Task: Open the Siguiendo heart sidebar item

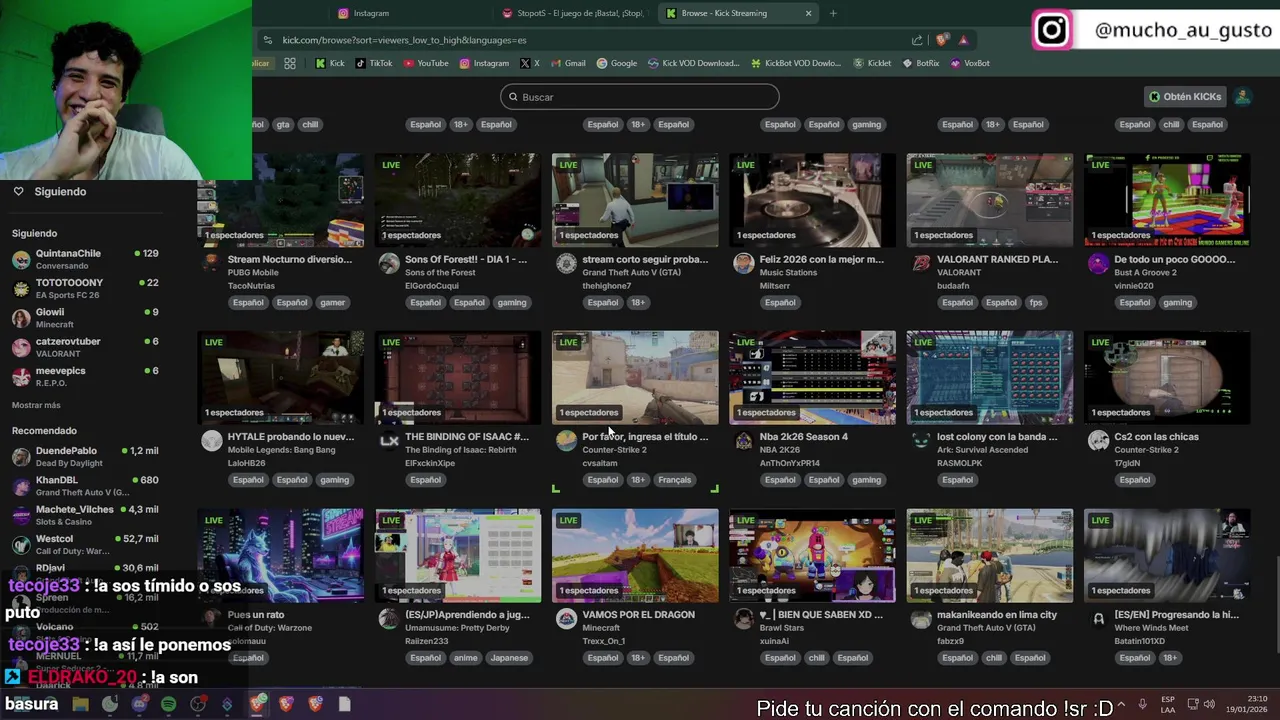Action: 50,191
